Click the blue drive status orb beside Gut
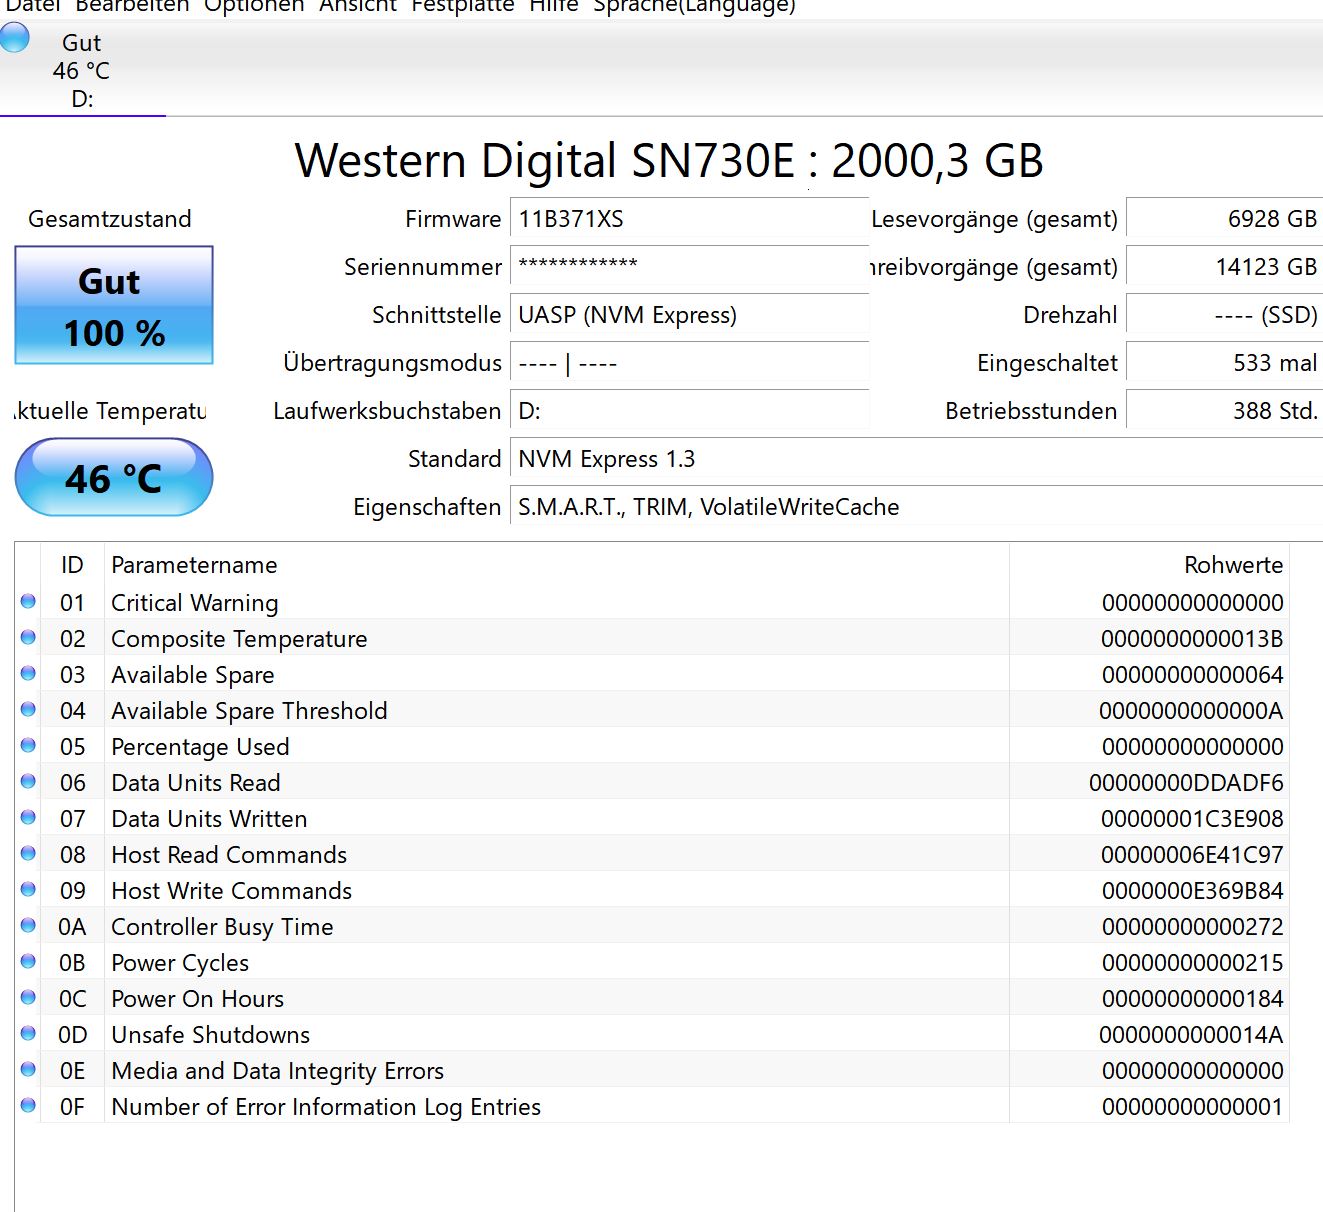Screen dimensions: 1323x1212 point(14,39)
